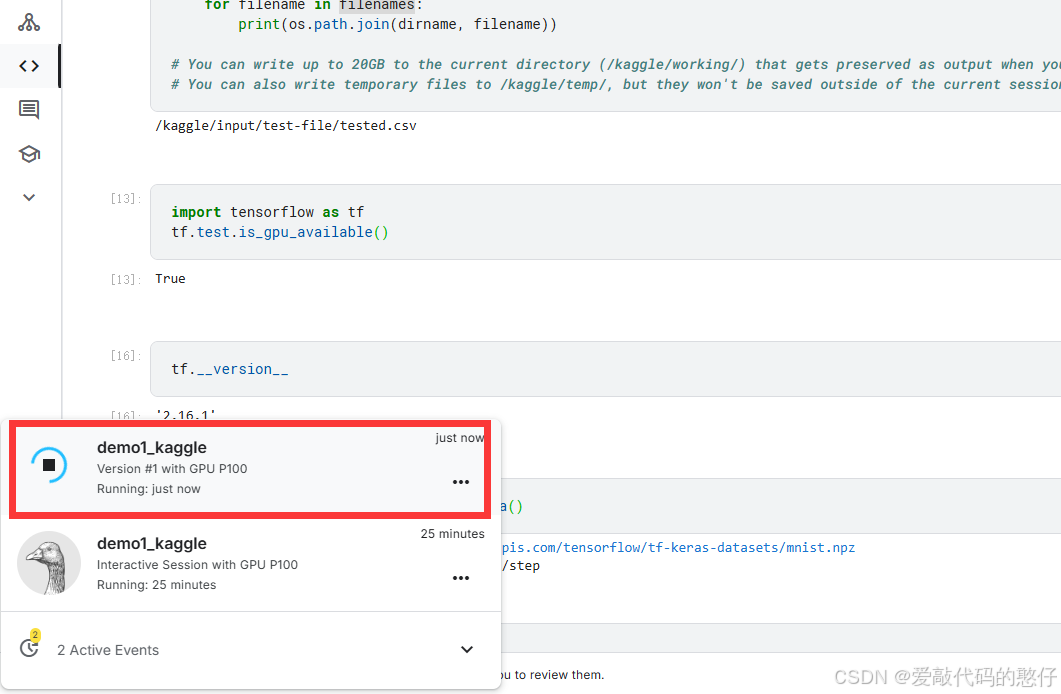
Task: Open the Learn section via graduation cap icon
Action: (29, 154)
